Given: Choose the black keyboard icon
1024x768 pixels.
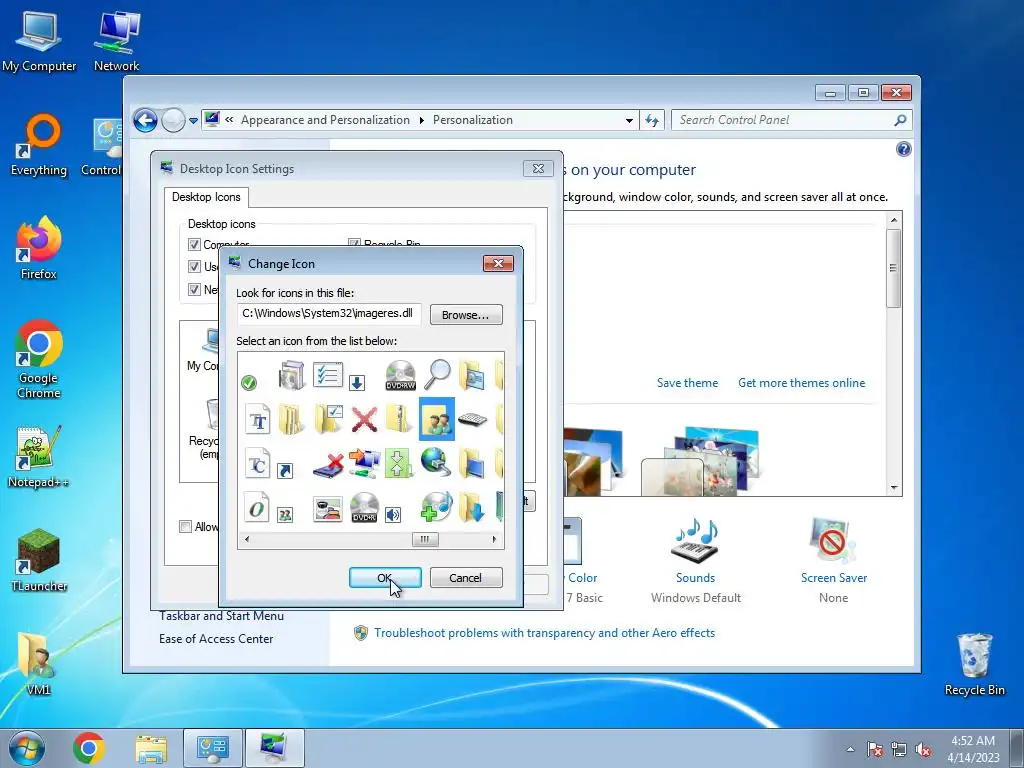Looking at the screenshot, I should [x=472, y=419].
